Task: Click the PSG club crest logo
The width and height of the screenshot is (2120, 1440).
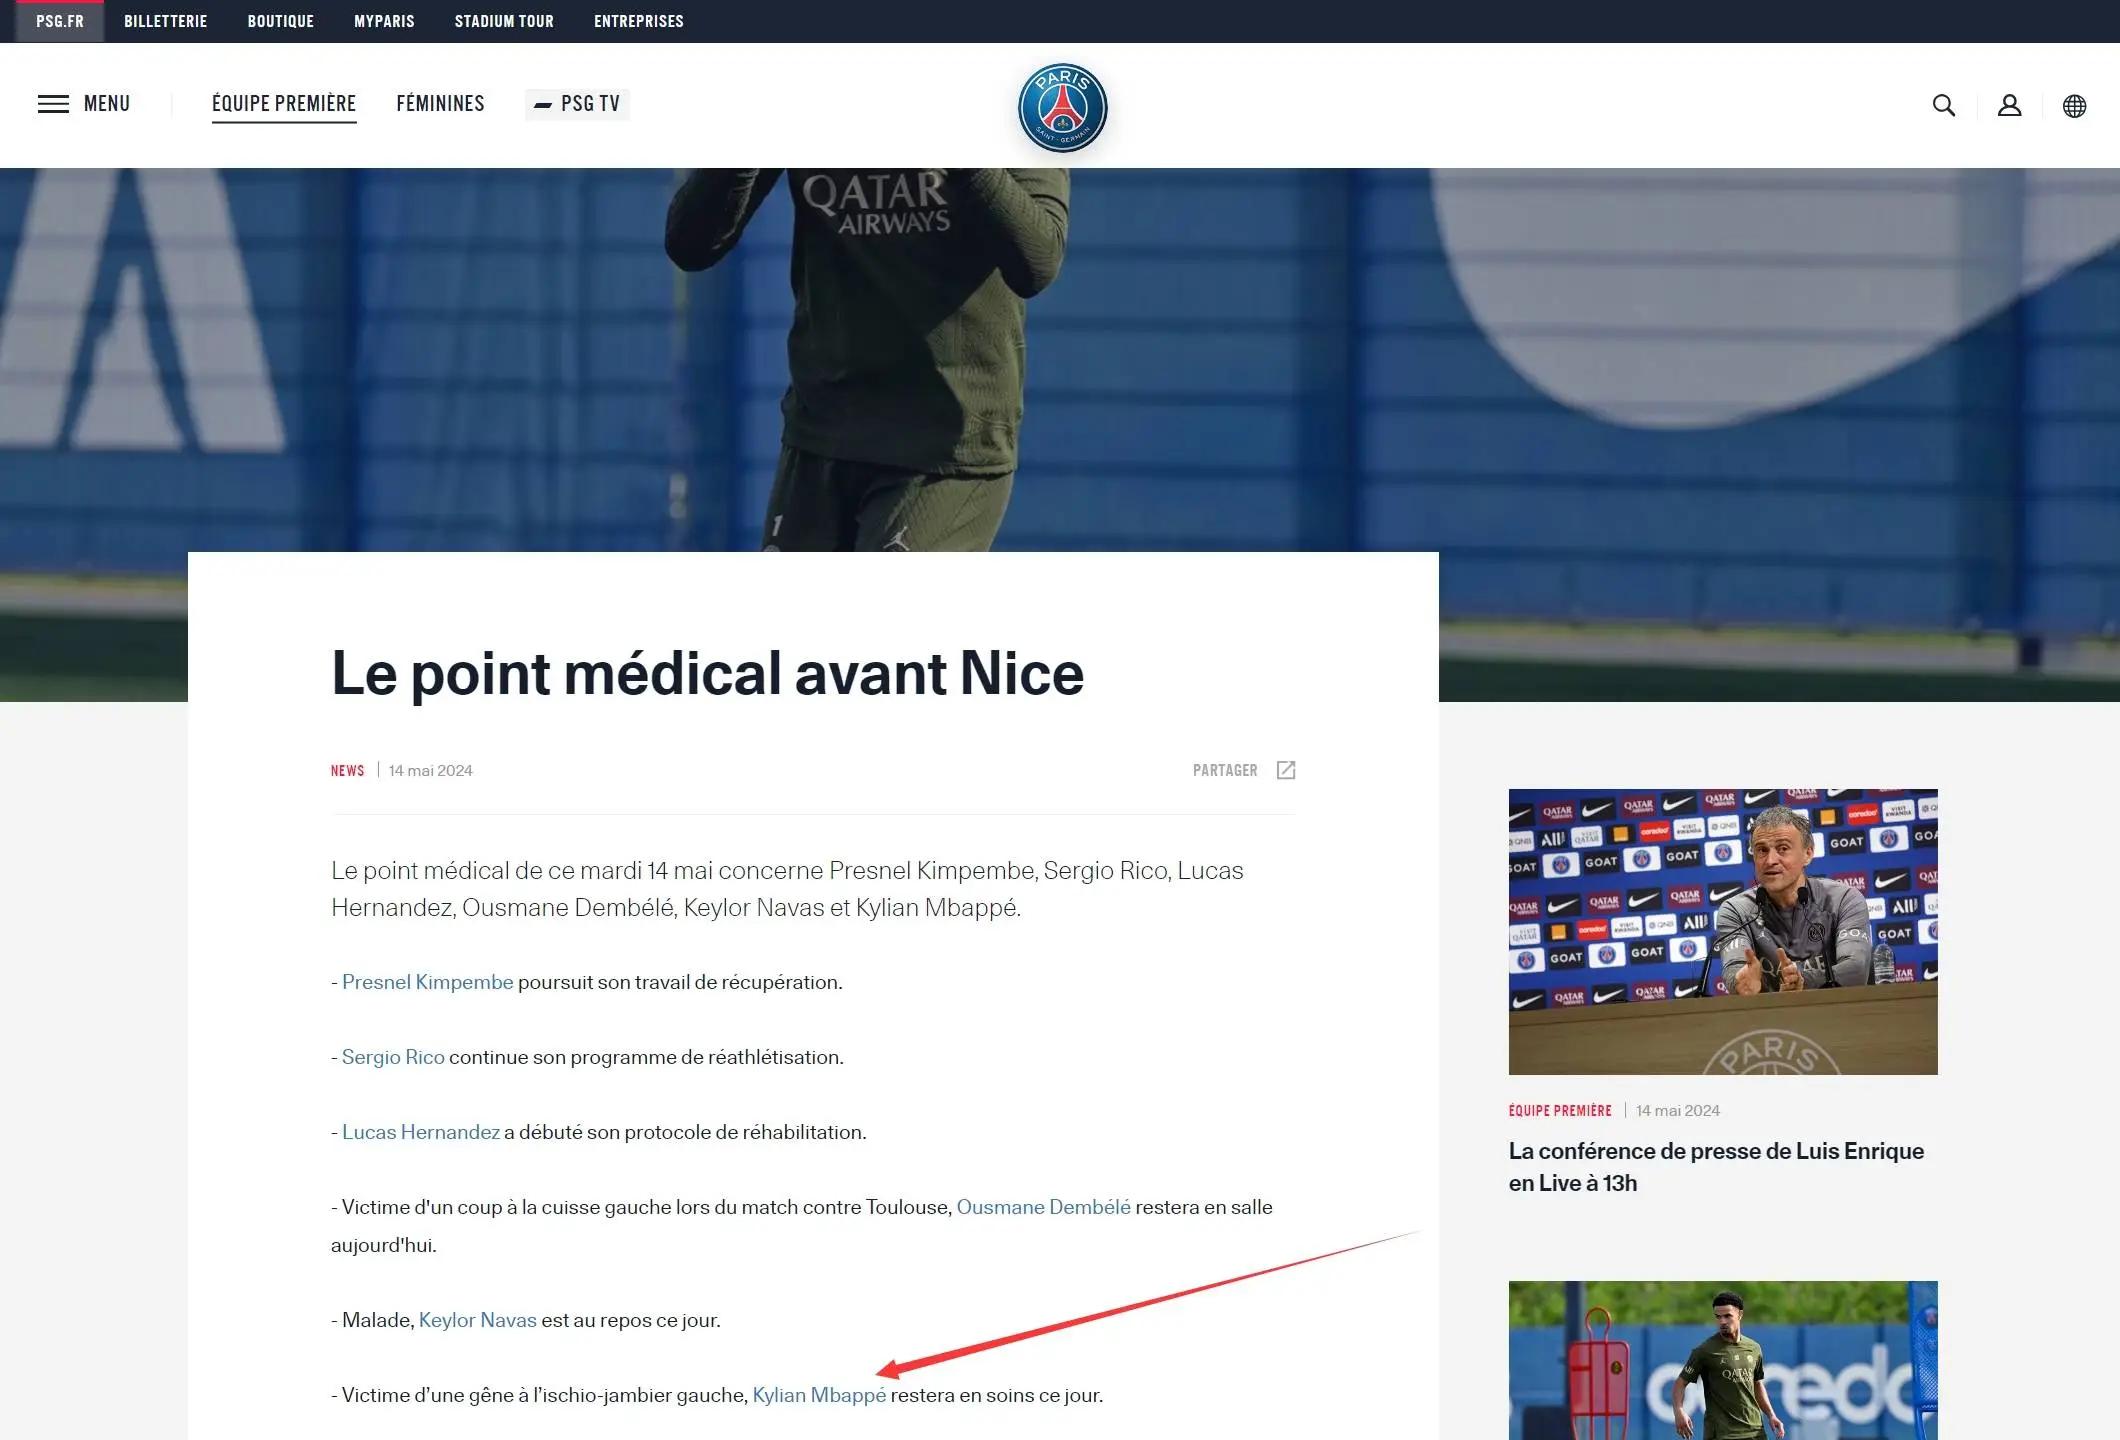Action: point(1062,108)
